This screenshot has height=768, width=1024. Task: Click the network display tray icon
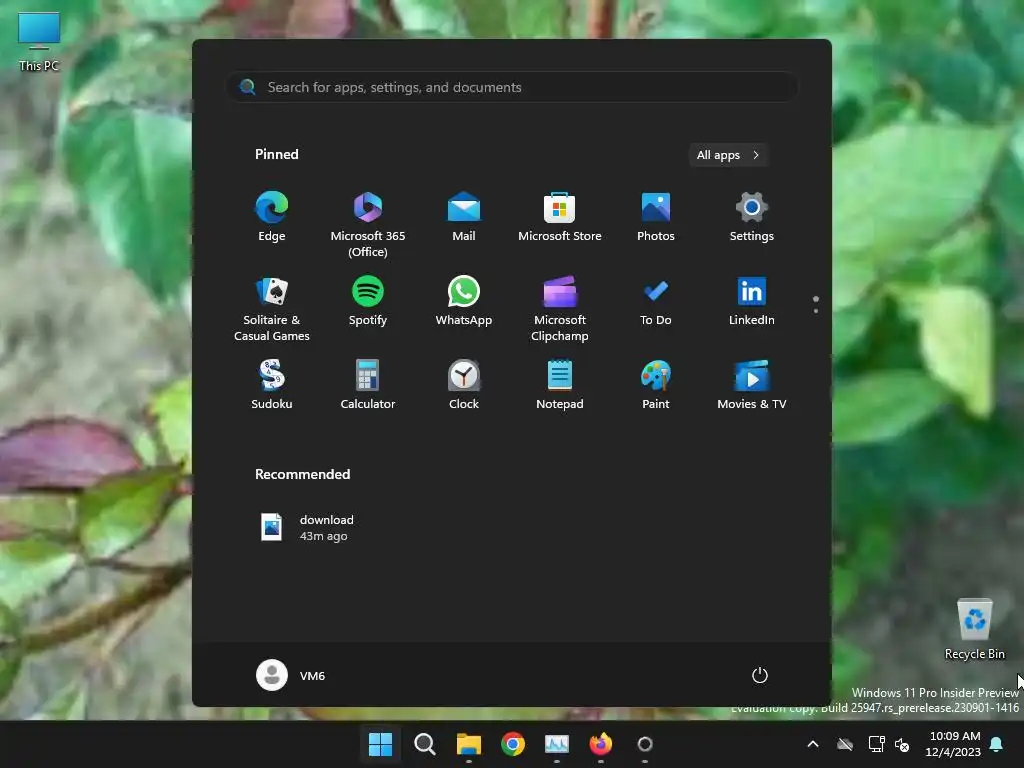click(876, 744)
